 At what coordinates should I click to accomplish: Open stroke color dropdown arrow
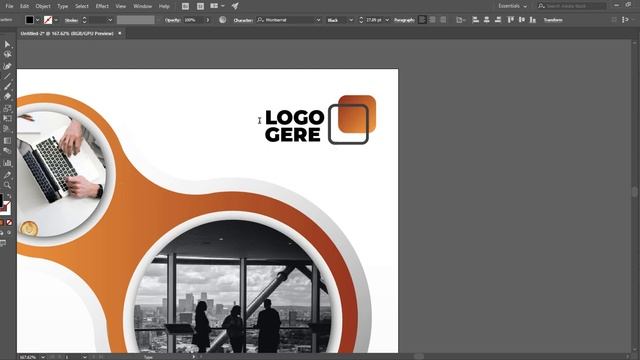(56, 20)
